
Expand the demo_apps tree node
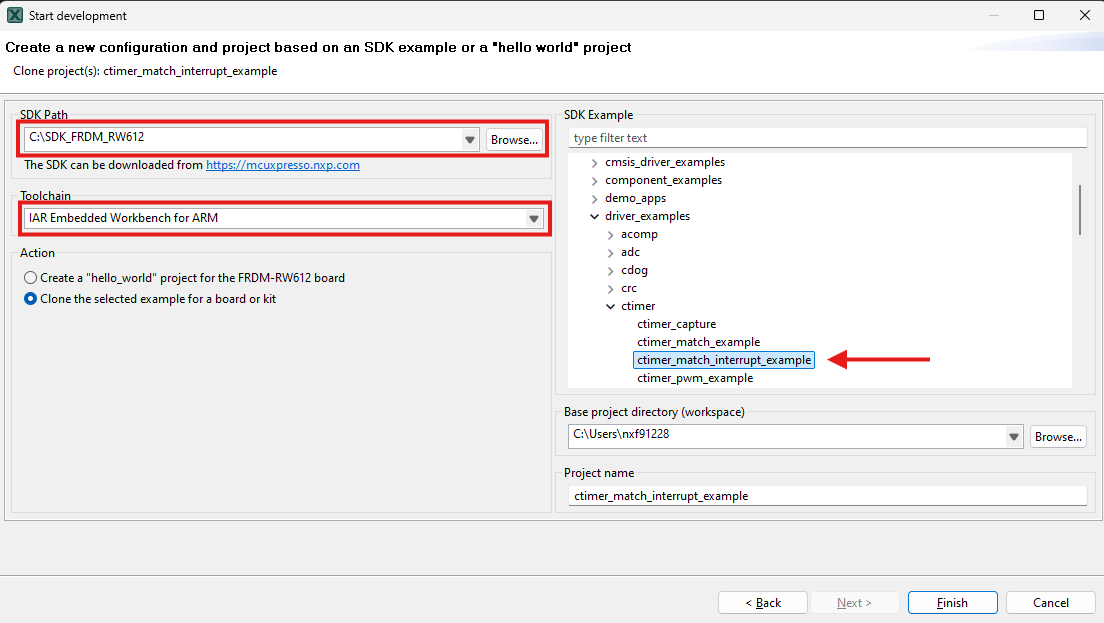point(596,199)
